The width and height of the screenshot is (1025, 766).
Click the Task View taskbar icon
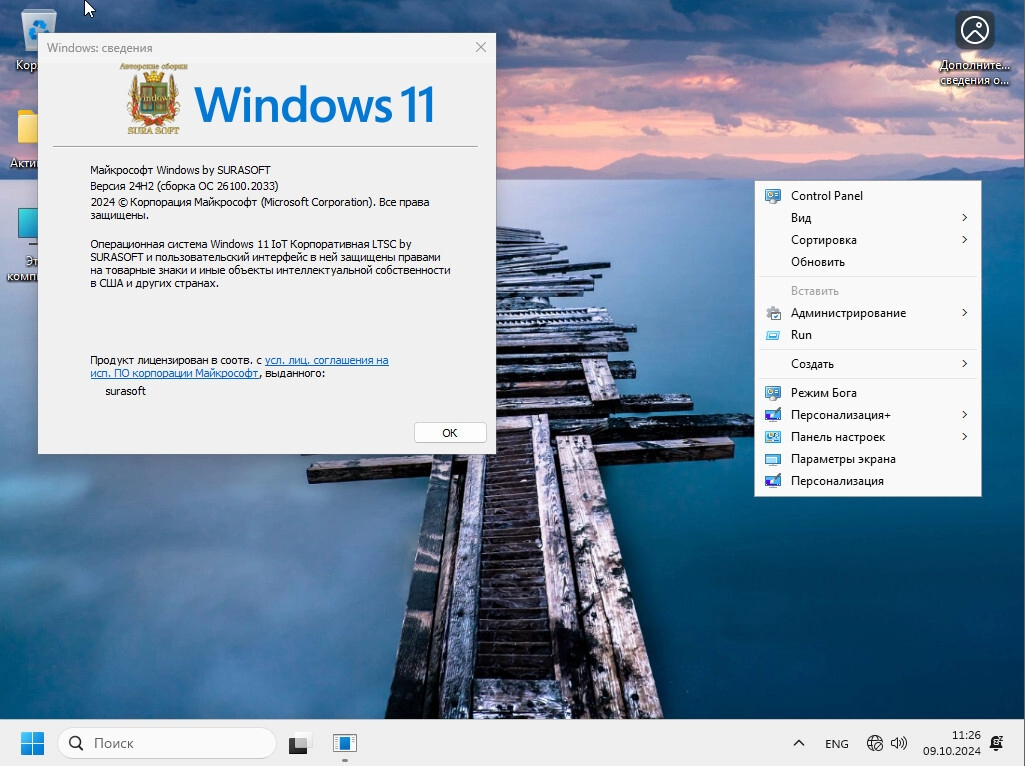click(x=299, y=743)
